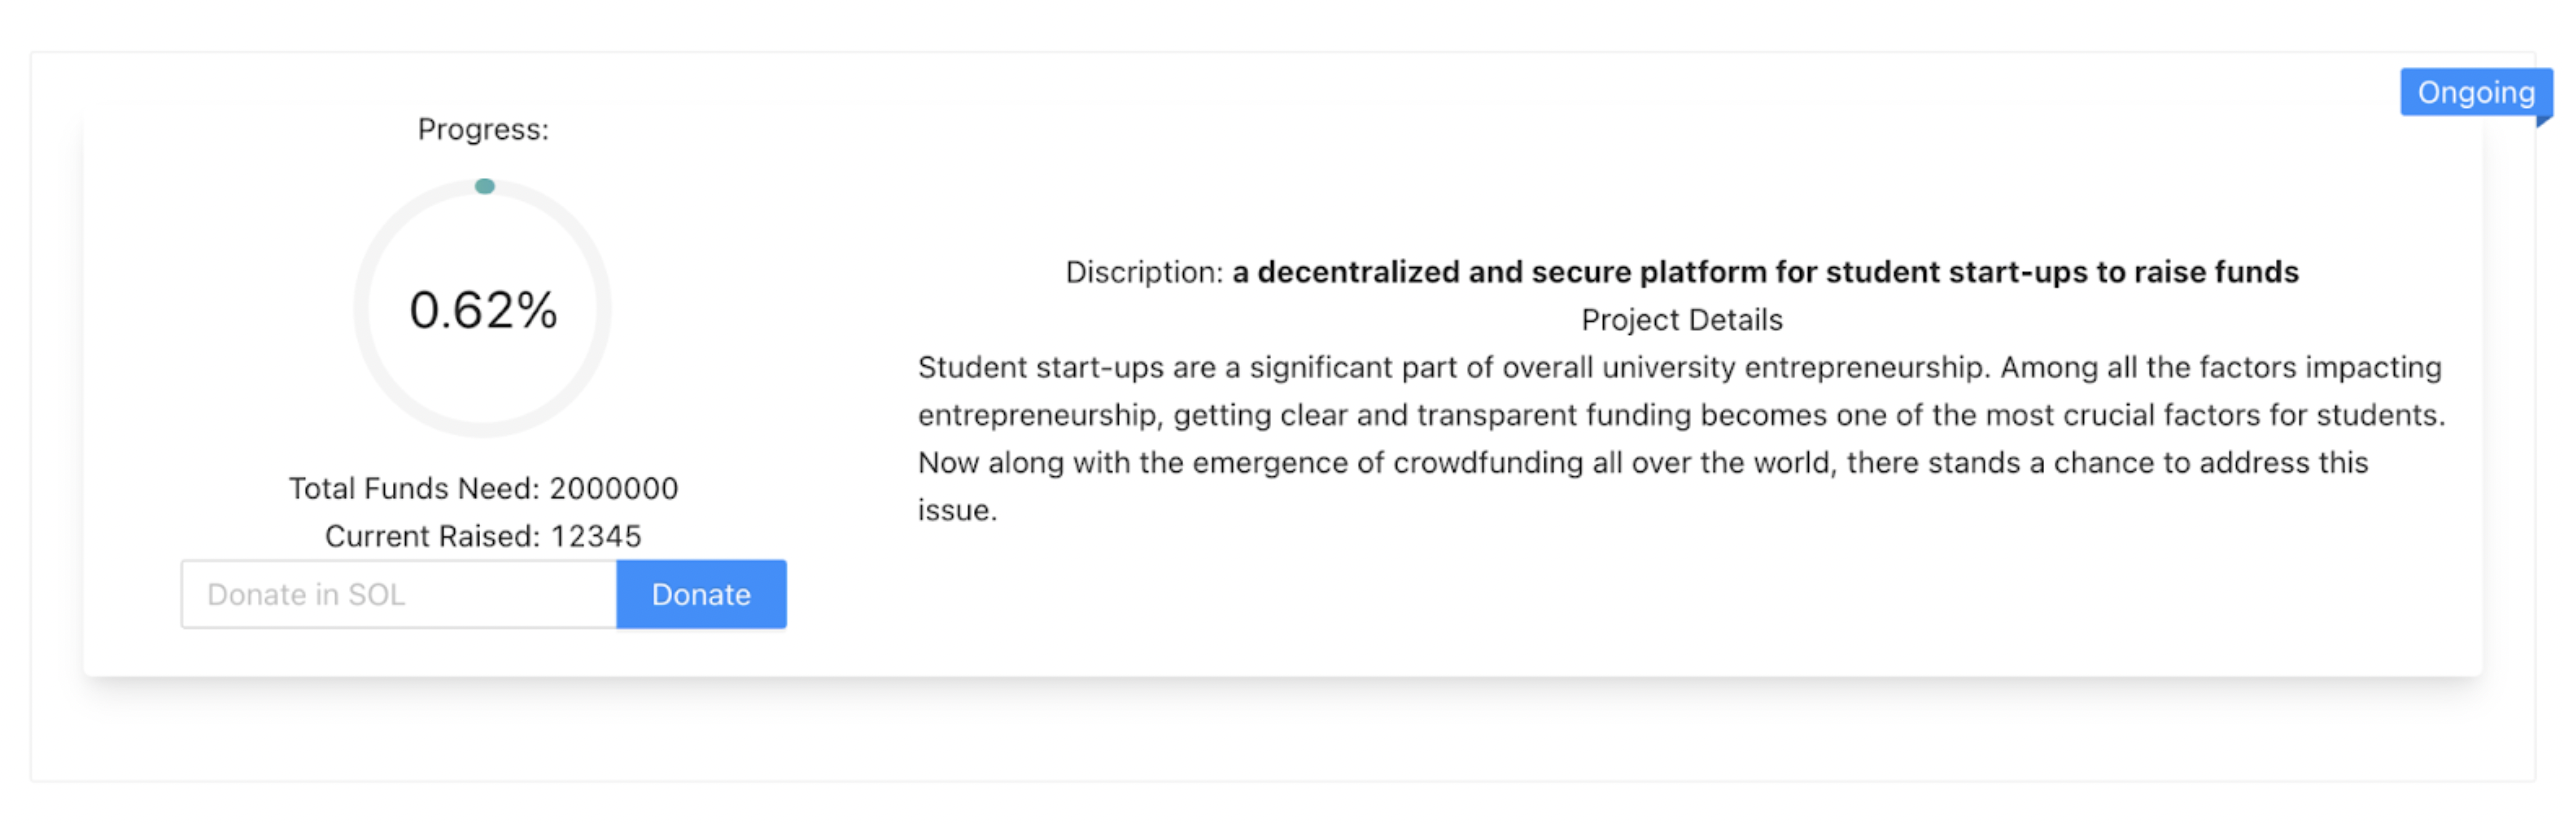Click the line starting entrepreneurship, getting clear
Viewport: 2564px width, 824px height.
coord(1682,415)
